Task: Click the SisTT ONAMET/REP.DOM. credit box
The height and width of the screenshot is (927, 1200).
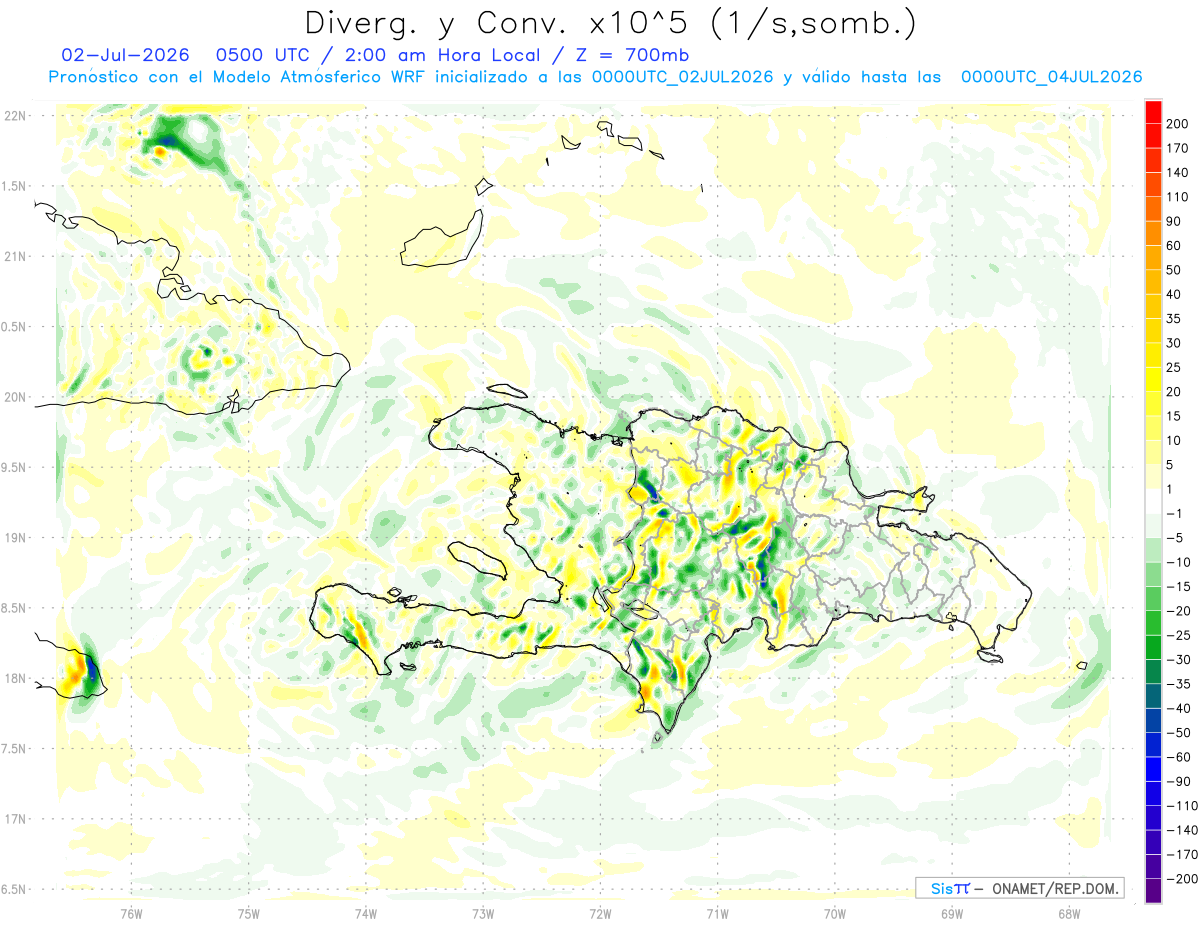Action: (x=1019, y=888)
